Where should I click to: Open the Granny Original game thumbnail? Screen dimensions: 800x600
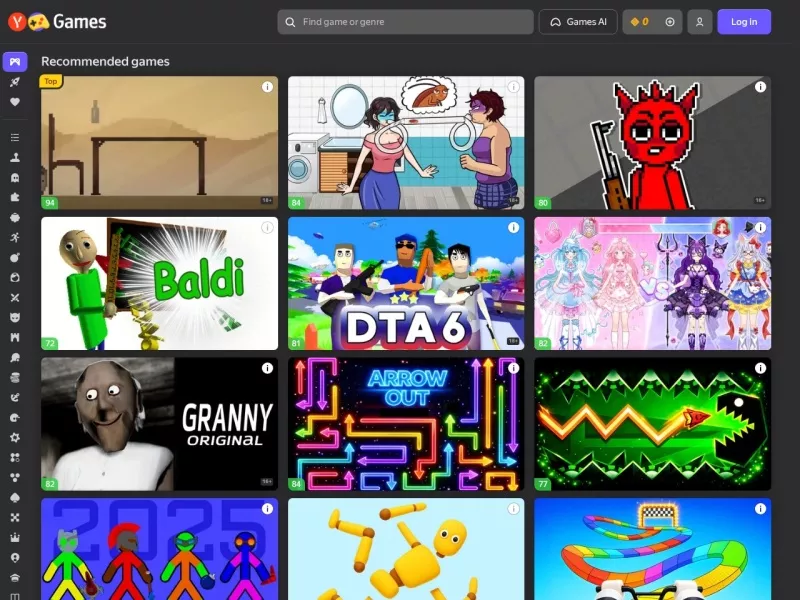tap(160, 424)
